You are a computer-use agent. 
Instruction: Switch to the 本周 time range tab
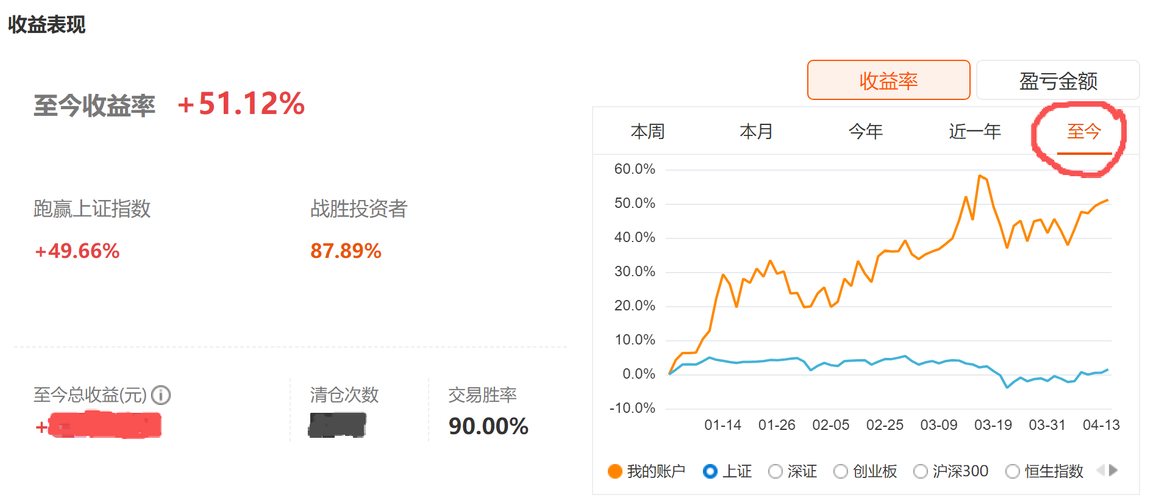[x=647, y=131]
